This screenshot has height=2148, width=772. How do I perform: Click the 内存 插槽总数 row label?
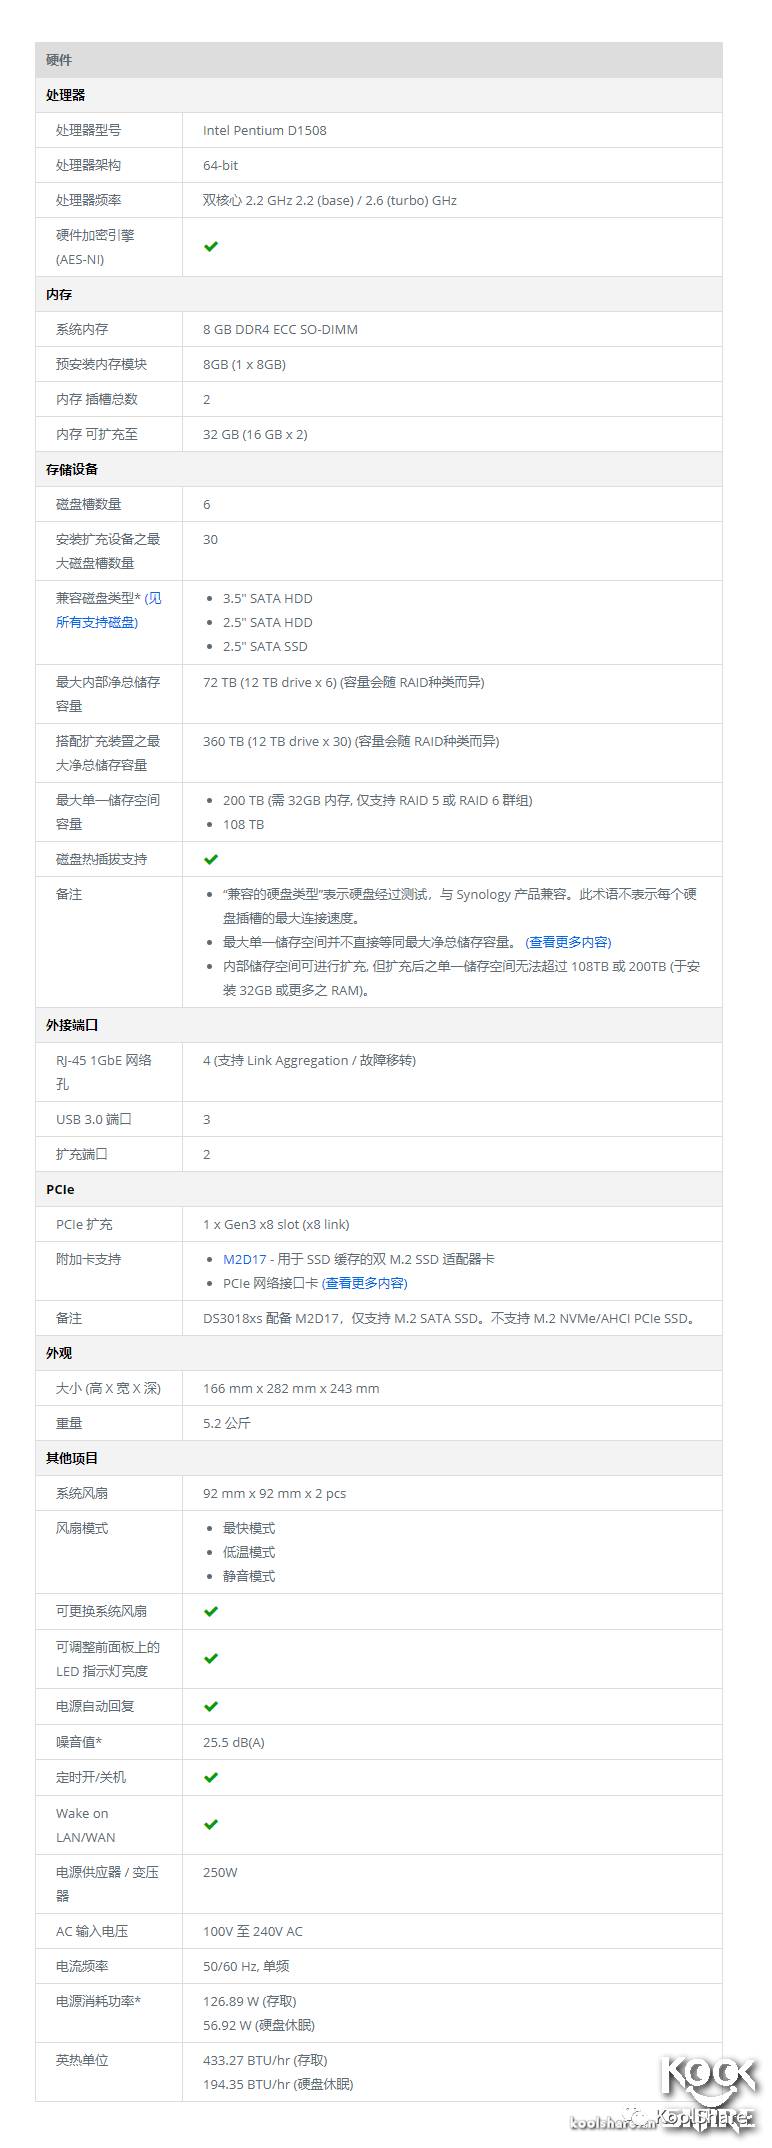click(97, 399)
